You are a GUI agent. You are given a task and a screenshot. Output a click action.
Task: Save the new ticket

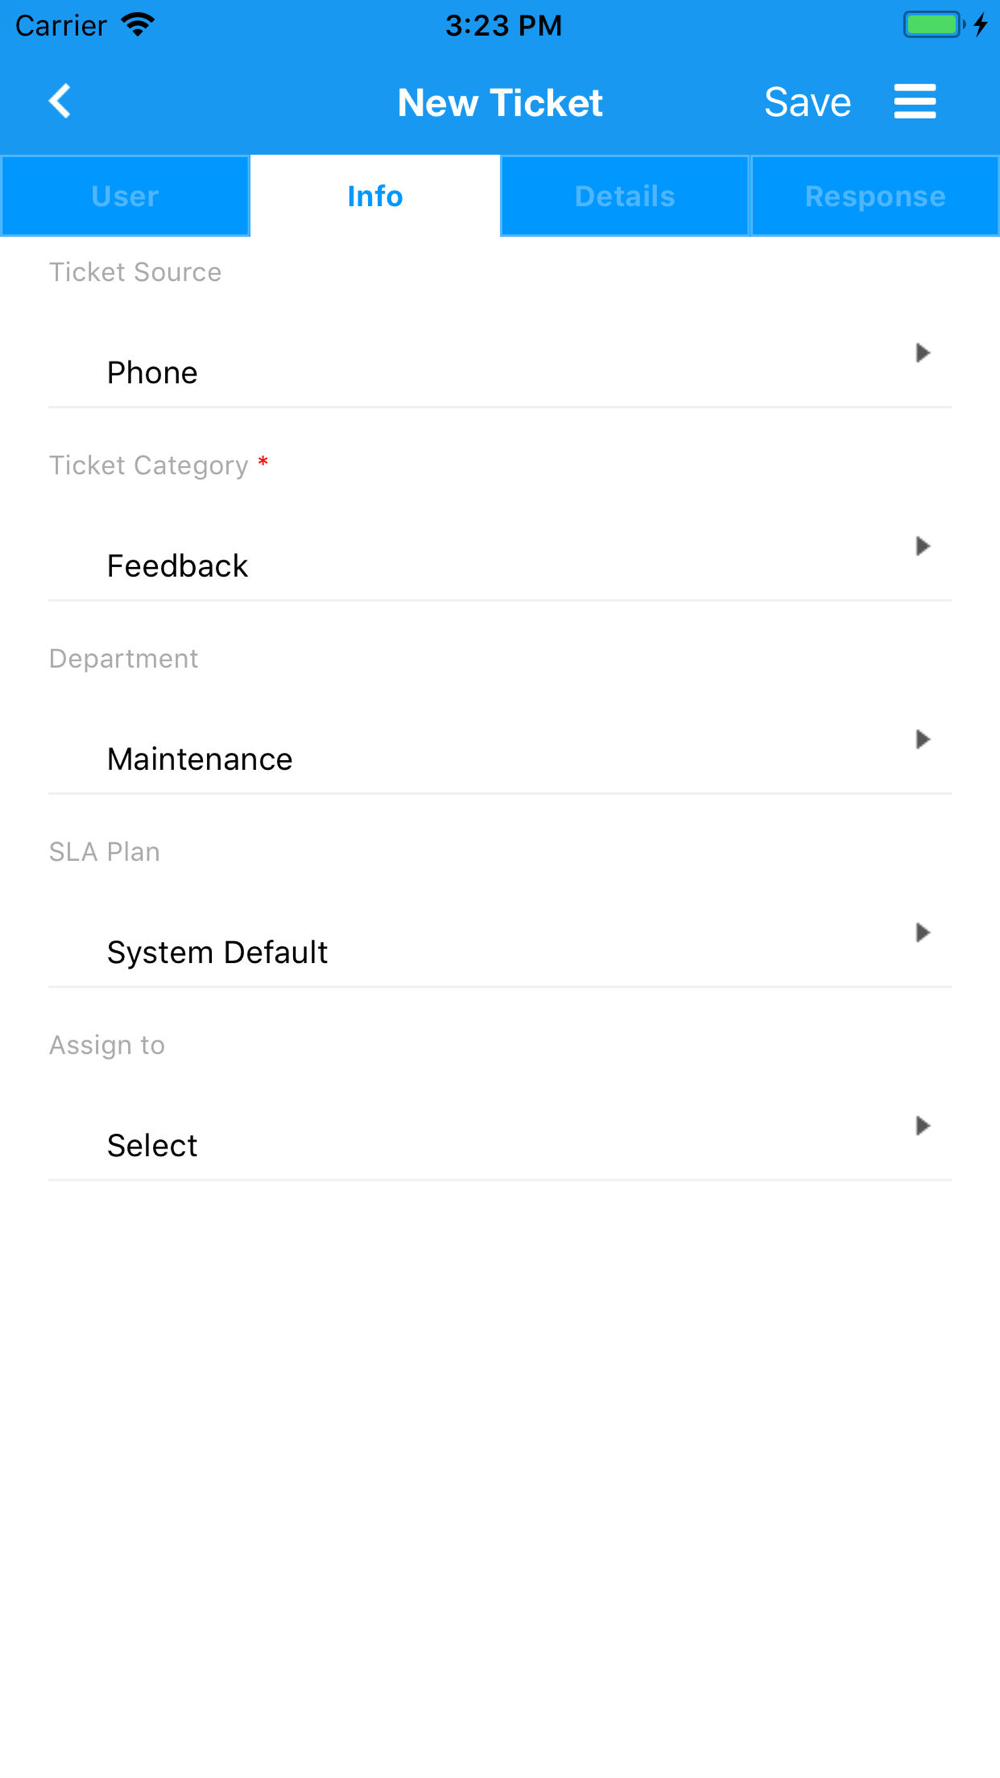(807, 102)
